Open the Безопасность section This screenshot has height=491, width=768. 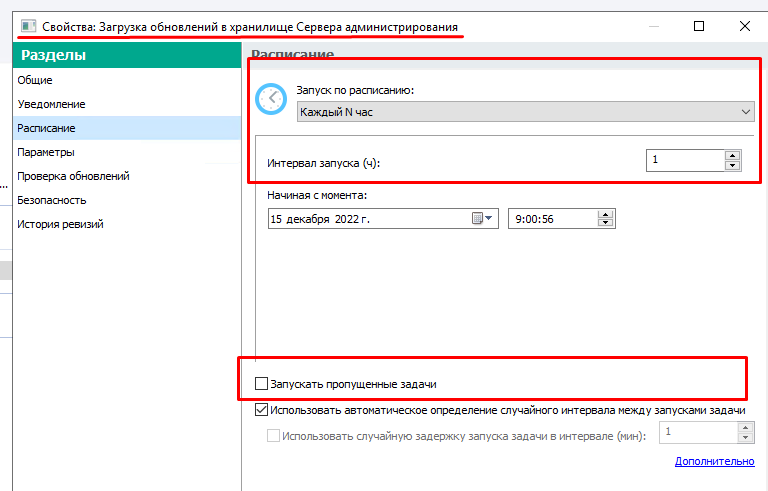coord(127,200)
